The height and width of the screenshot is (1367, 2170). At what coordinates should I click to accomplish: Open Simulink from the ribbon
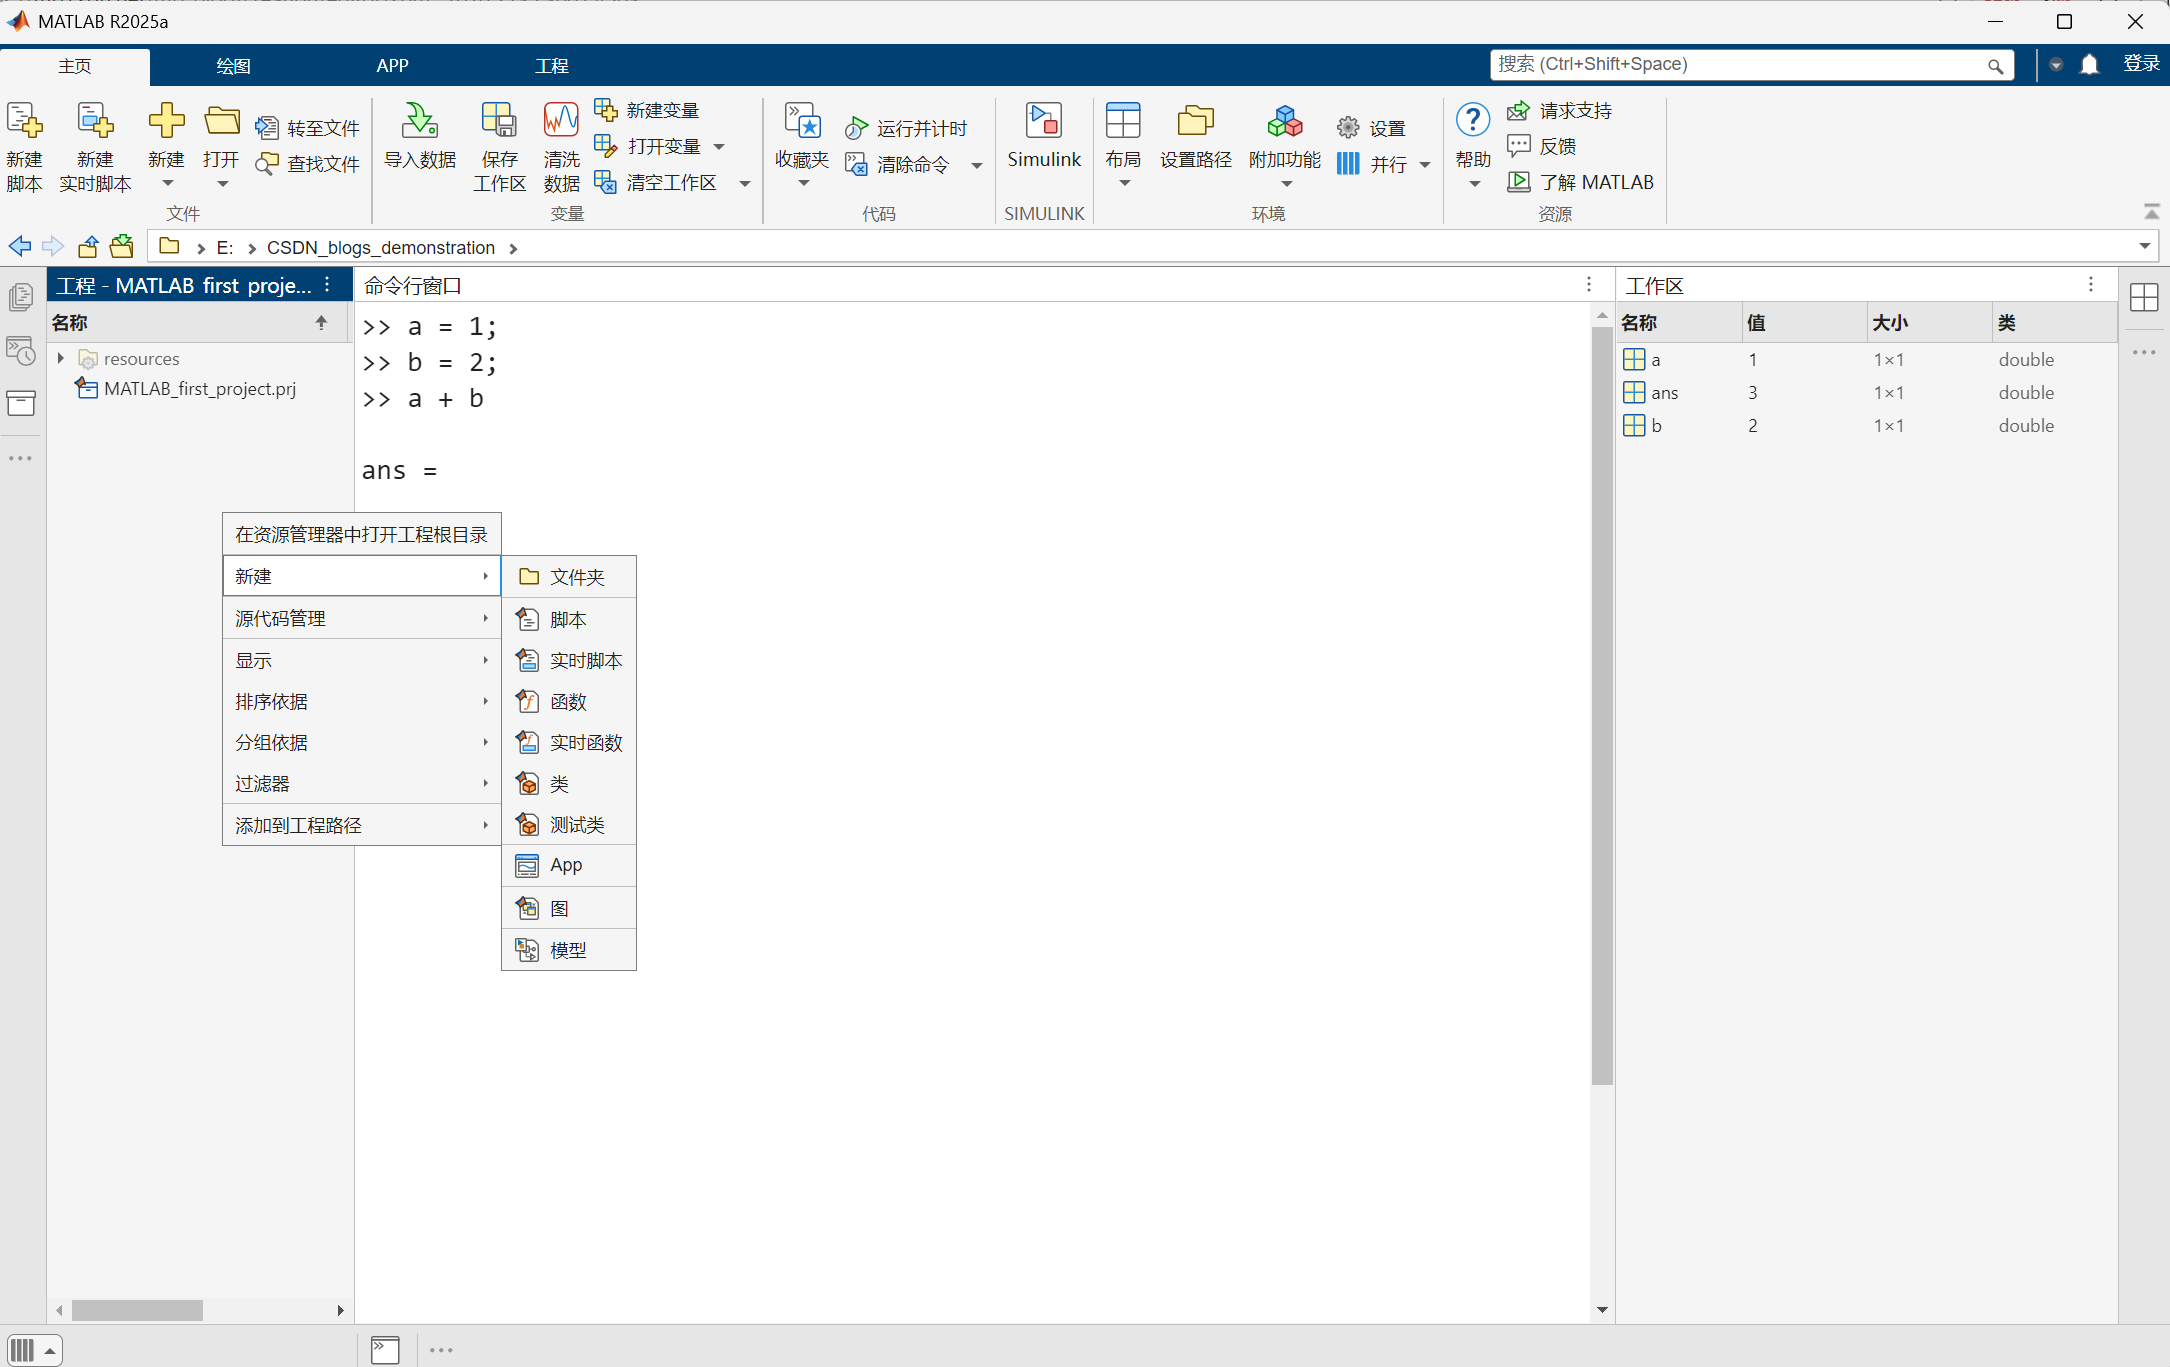[x=1043, y=122]
